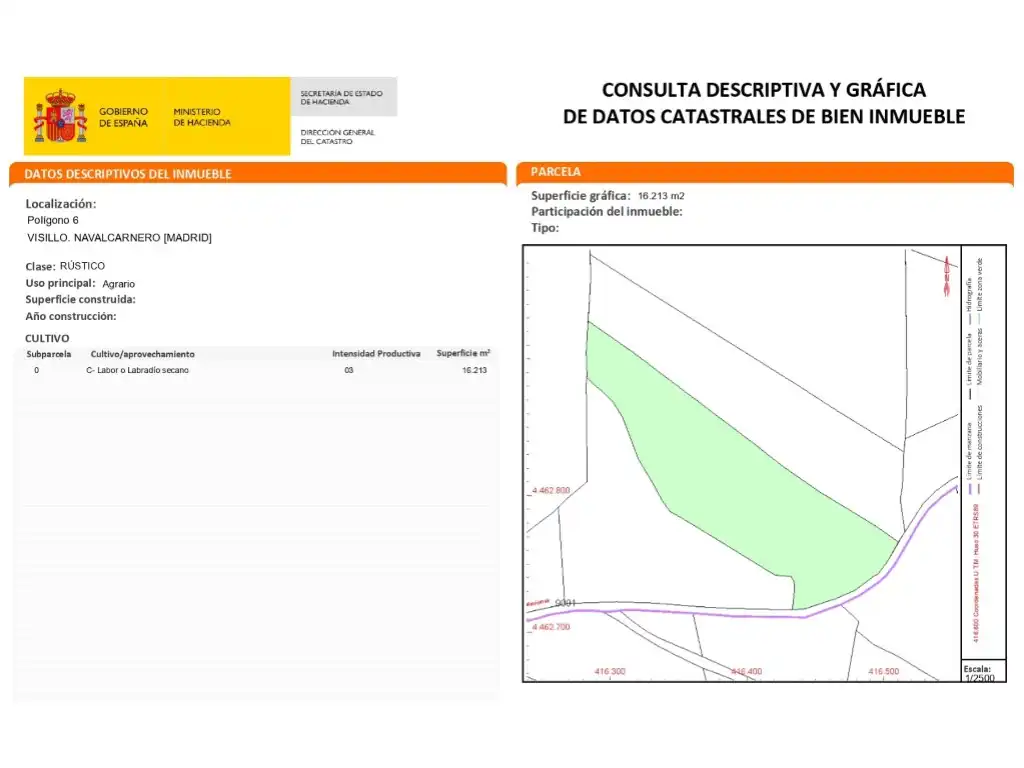1024x768 pixels.
Task: Click the "Subparcela" column header
Action: coord(49,354)
